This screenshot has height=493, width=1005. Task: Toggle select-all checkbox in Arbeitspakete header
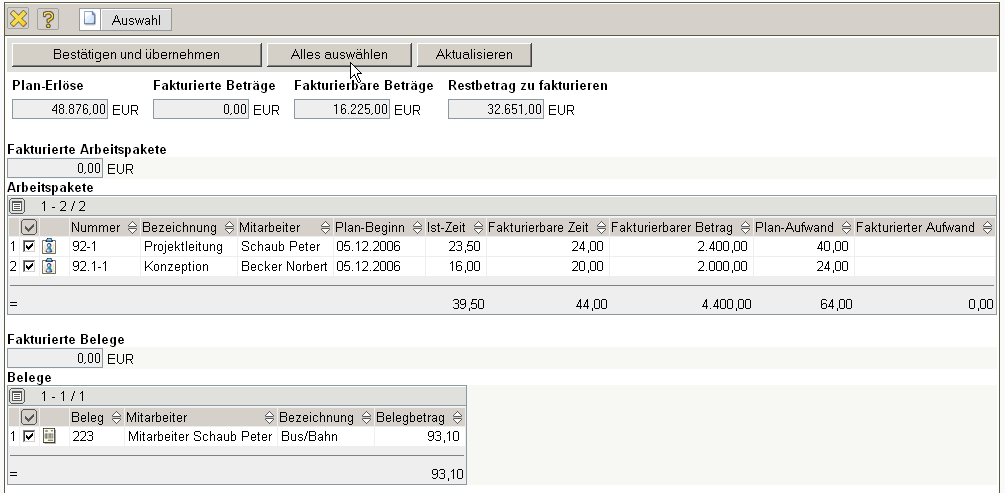click(29, 227)
